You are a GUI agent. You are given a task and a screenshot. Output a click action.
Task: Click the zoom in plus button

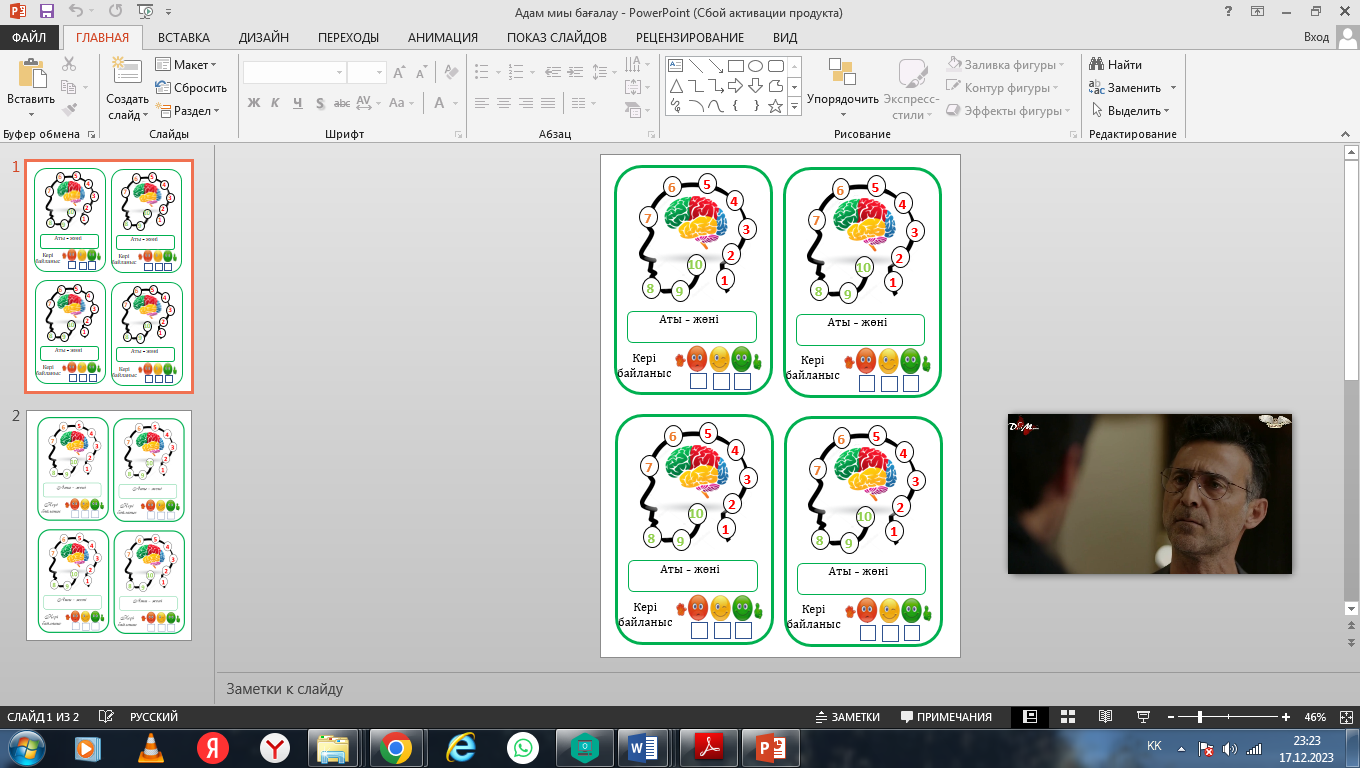[x=1287, y=717]
